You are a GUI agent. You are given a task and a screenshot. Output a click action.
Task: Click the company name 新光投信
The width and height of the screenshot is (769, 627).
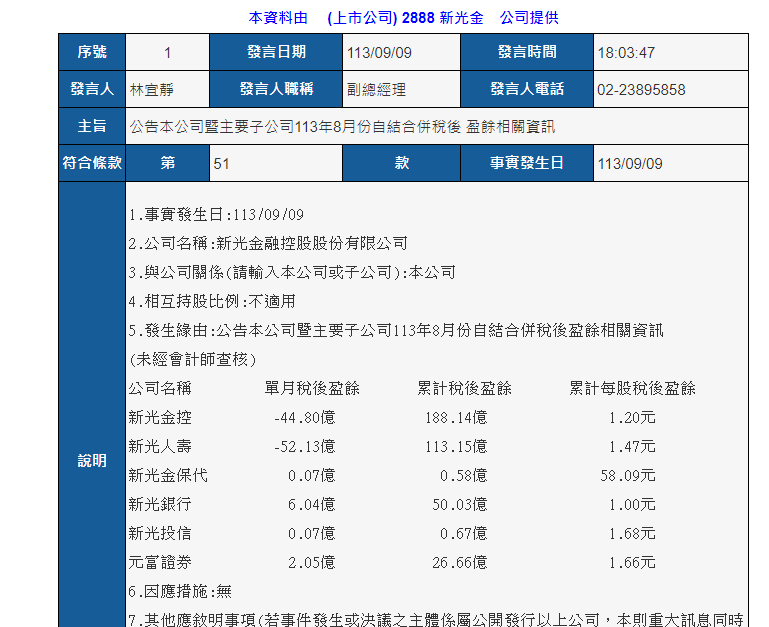(159, 533)
